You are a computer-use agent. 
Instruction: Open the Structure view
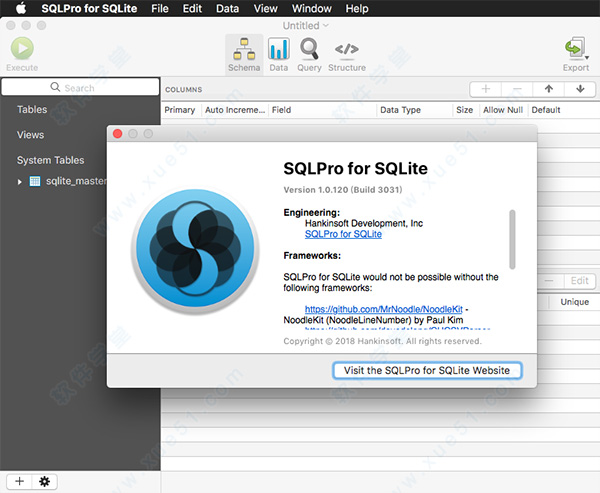(347, 55)
